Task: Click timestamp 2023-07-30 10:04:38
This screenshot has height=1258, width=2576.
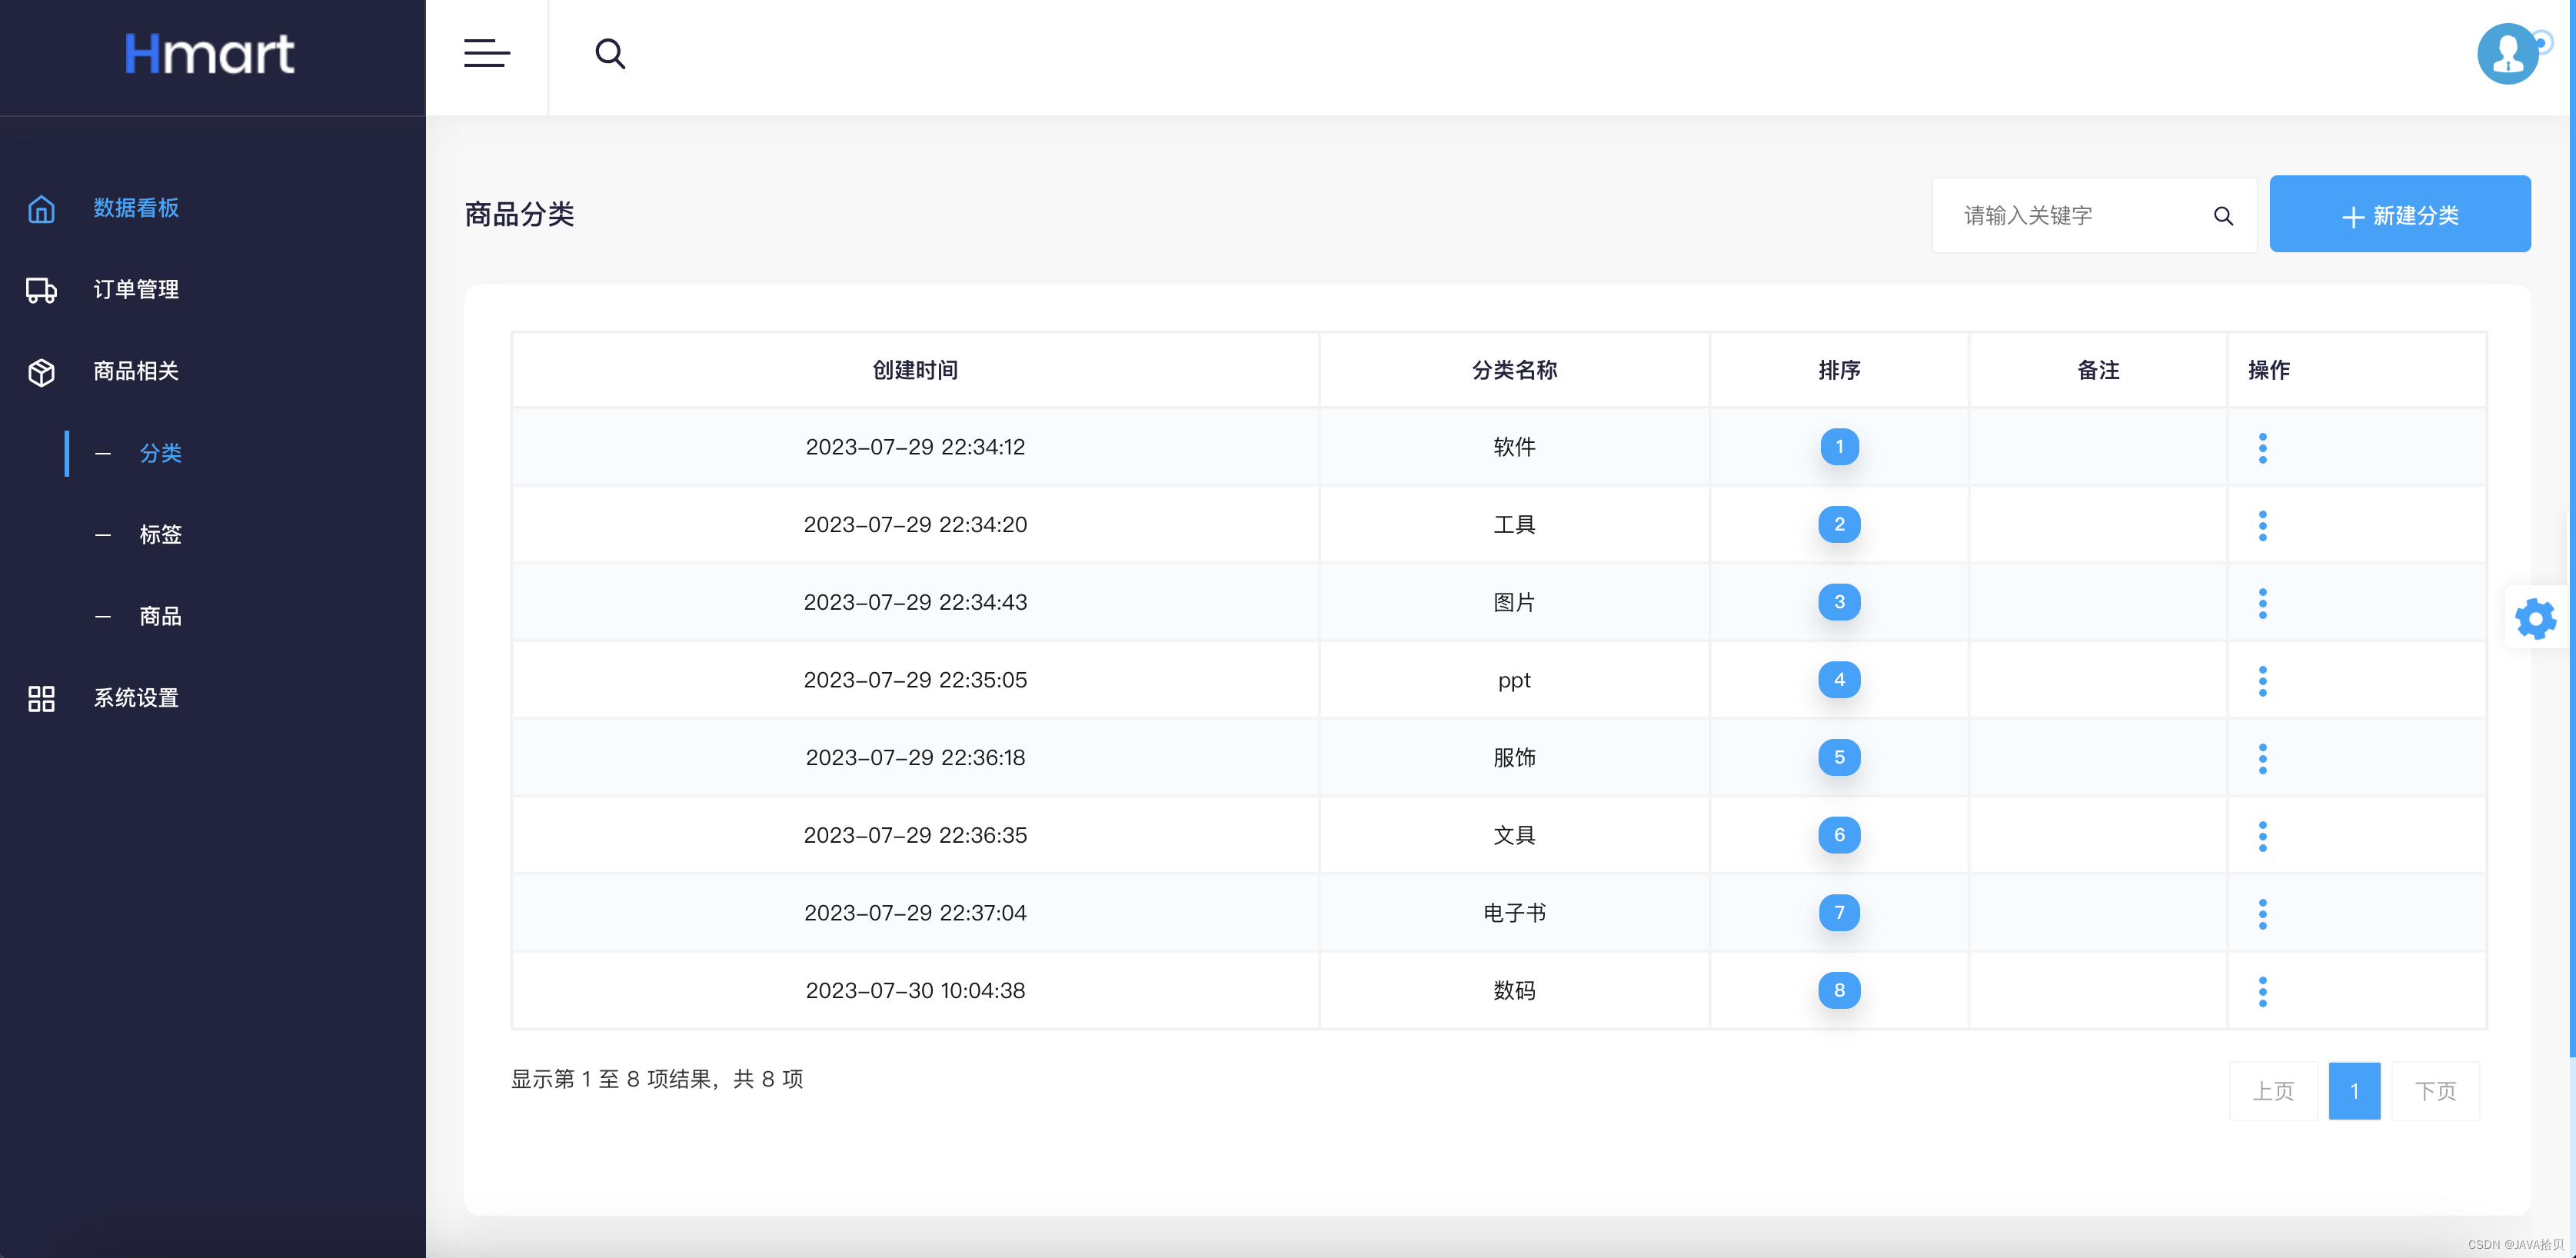Action: click(x=915, y=991)
